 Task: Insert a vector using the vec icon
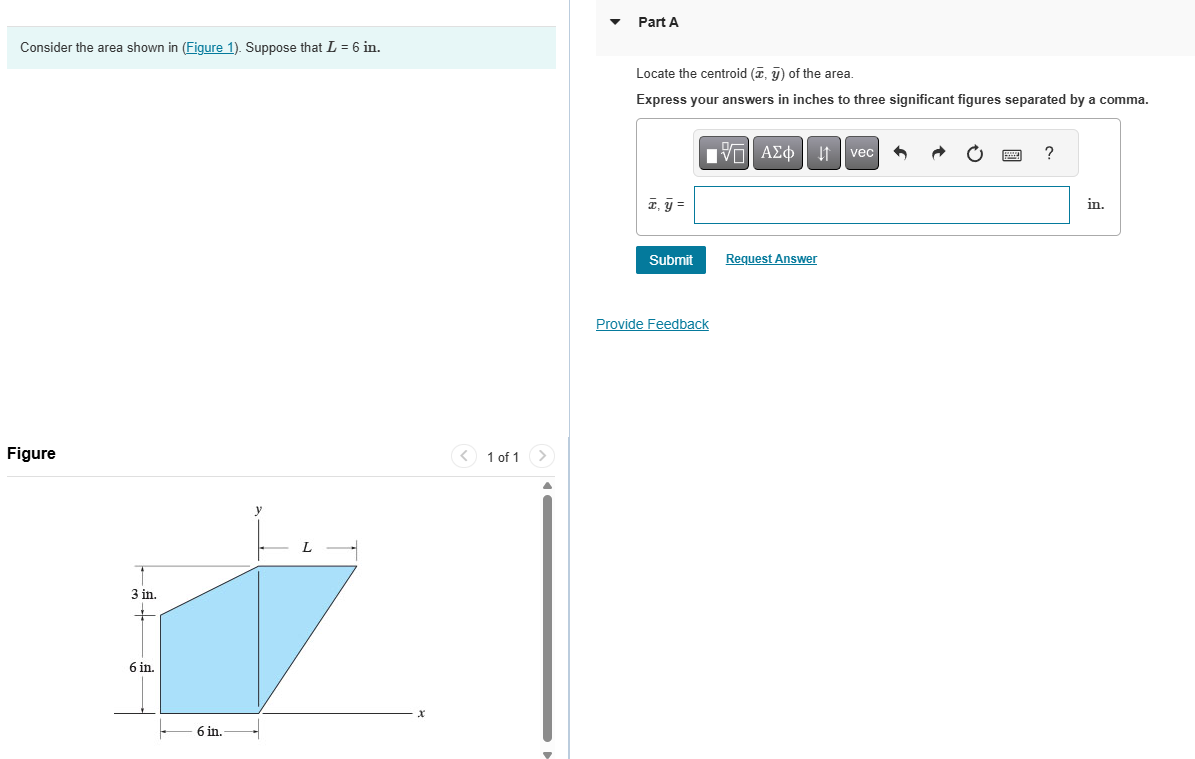click(861, 153)
